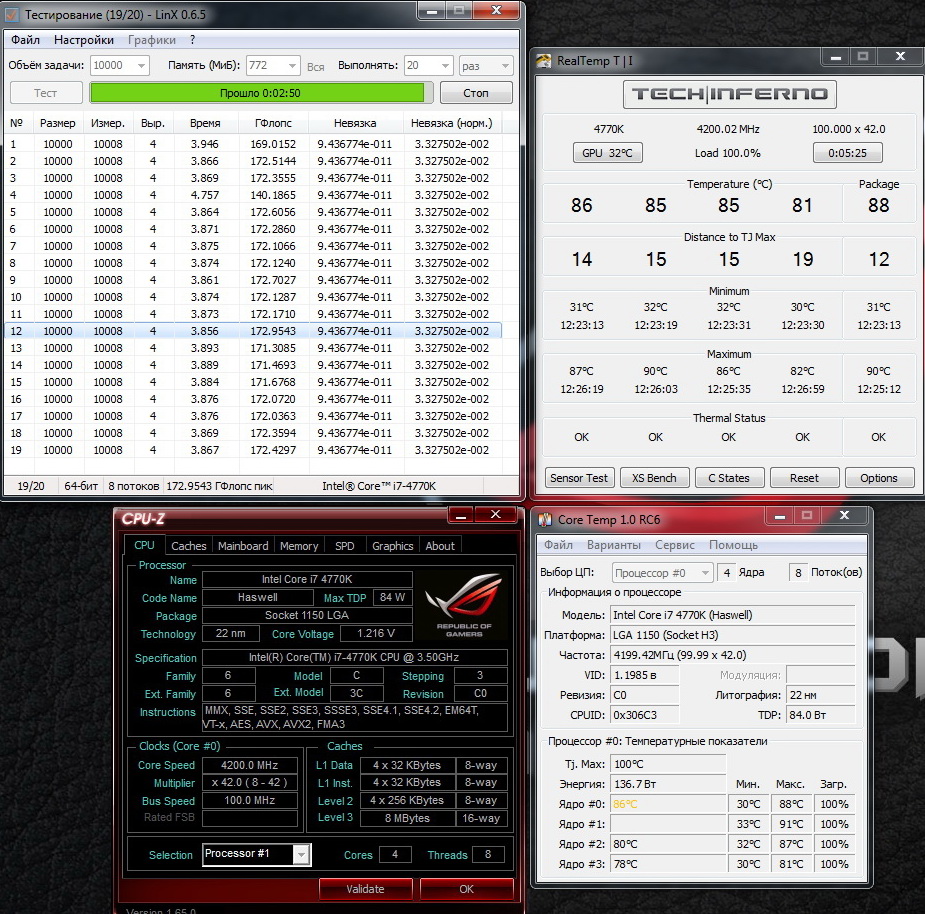
Task: Expand the раз units dropdown in LinX
Action: (505, 65)
